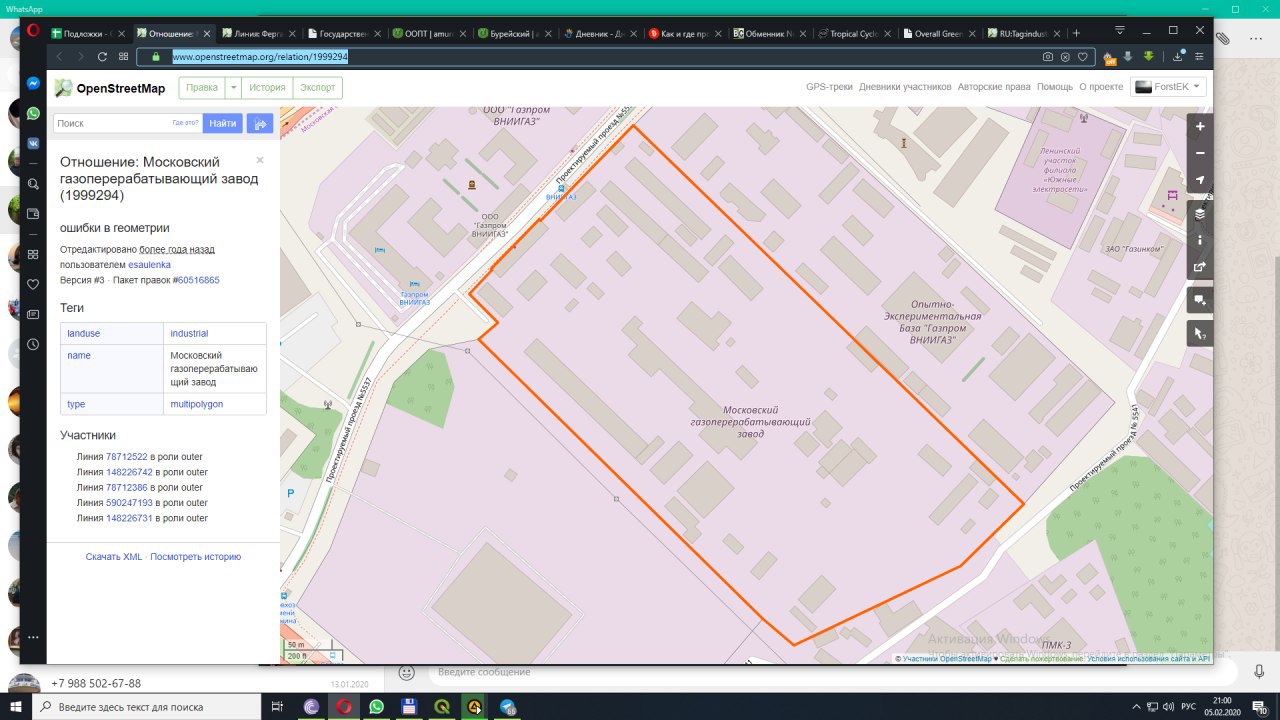Open new browser tab

[1076, 33]
